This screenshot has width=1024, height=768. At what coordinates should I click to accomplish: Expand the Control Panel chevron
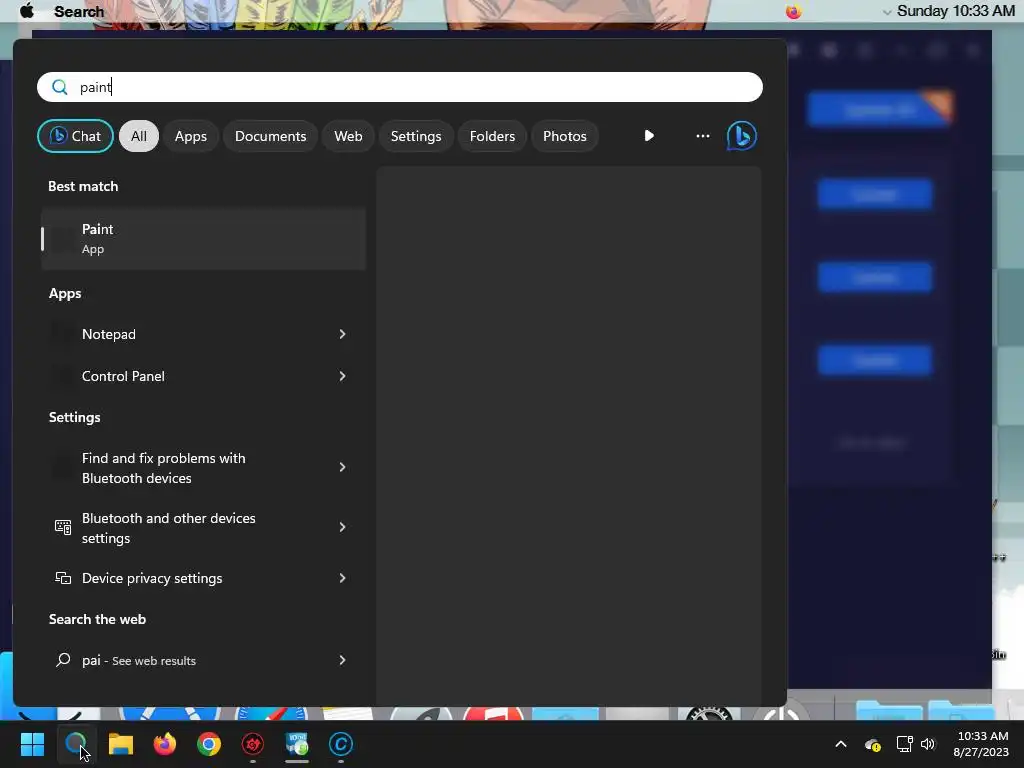tap(342, 376)
